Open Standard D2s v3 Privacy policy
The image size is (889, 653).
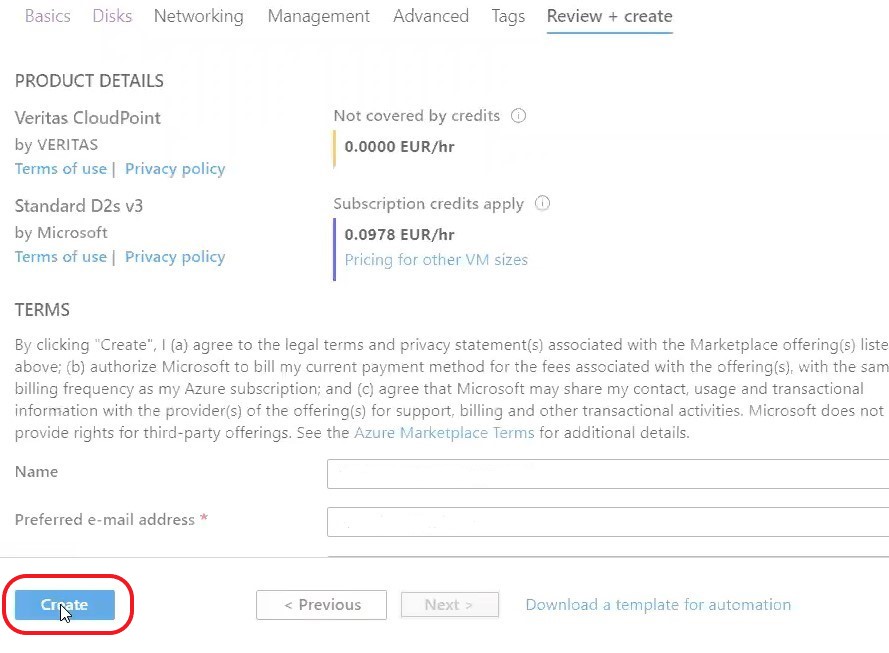(175, 257)
